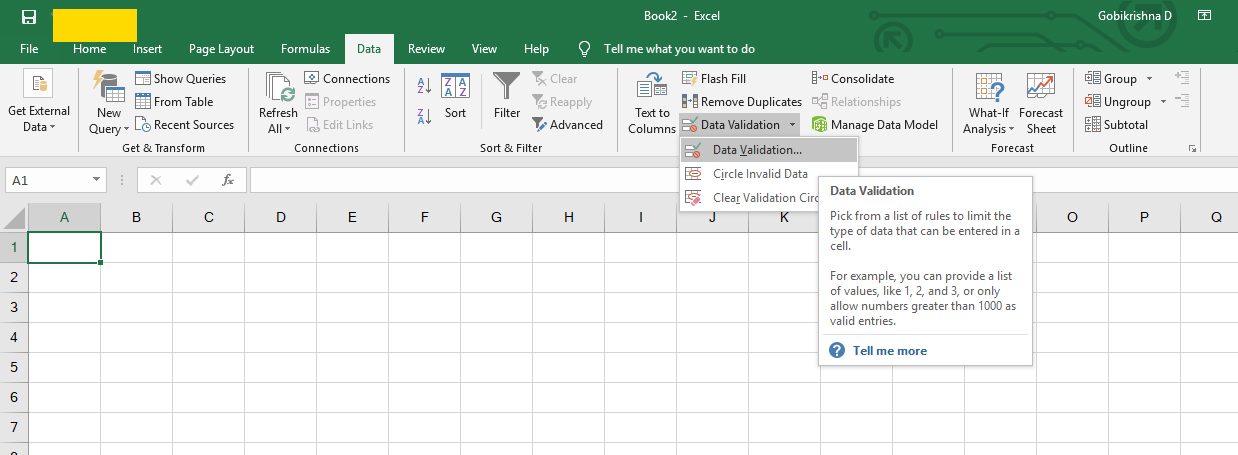1238x455 pixels.
Task: Open What-If Analysis dropdown
Action: tap(989, 104)
